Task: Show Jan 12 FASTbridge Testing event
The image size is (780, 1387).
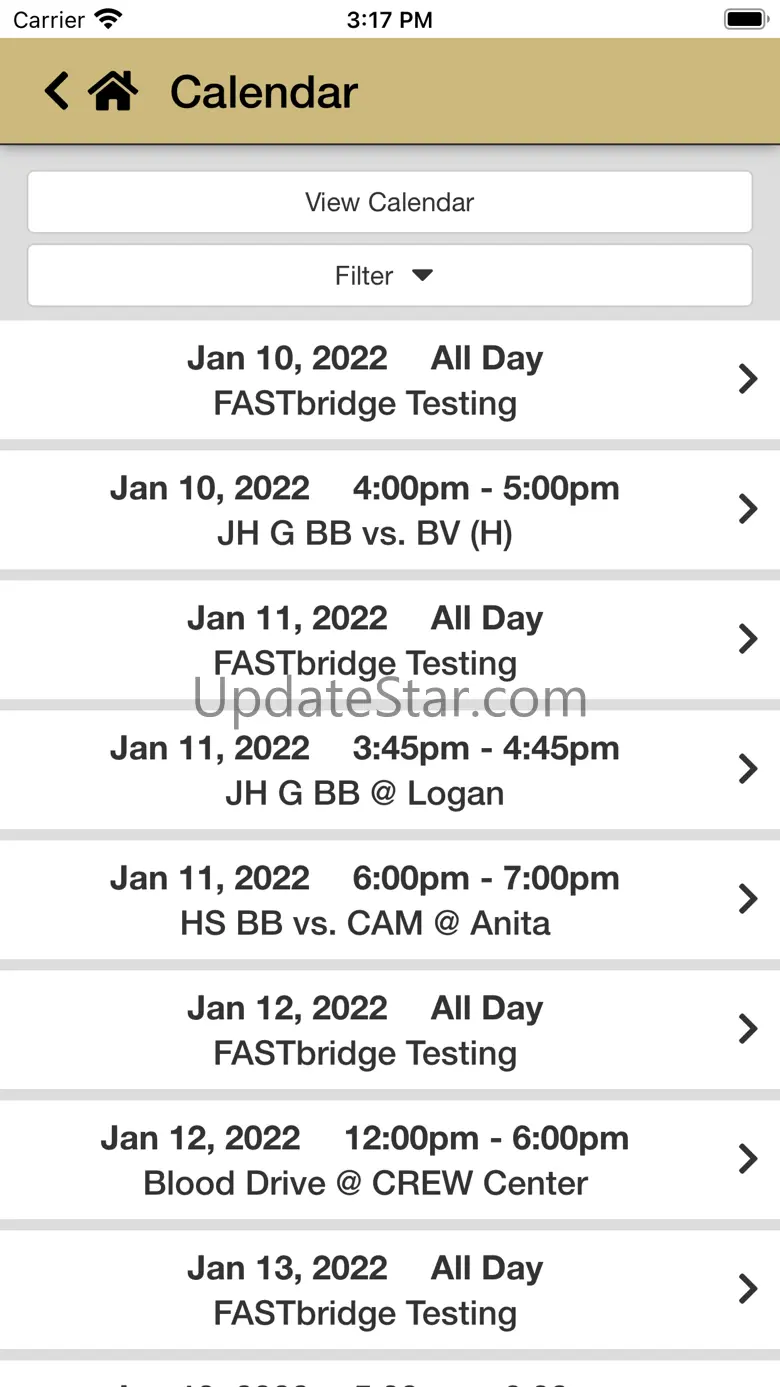Action: 365,1030
